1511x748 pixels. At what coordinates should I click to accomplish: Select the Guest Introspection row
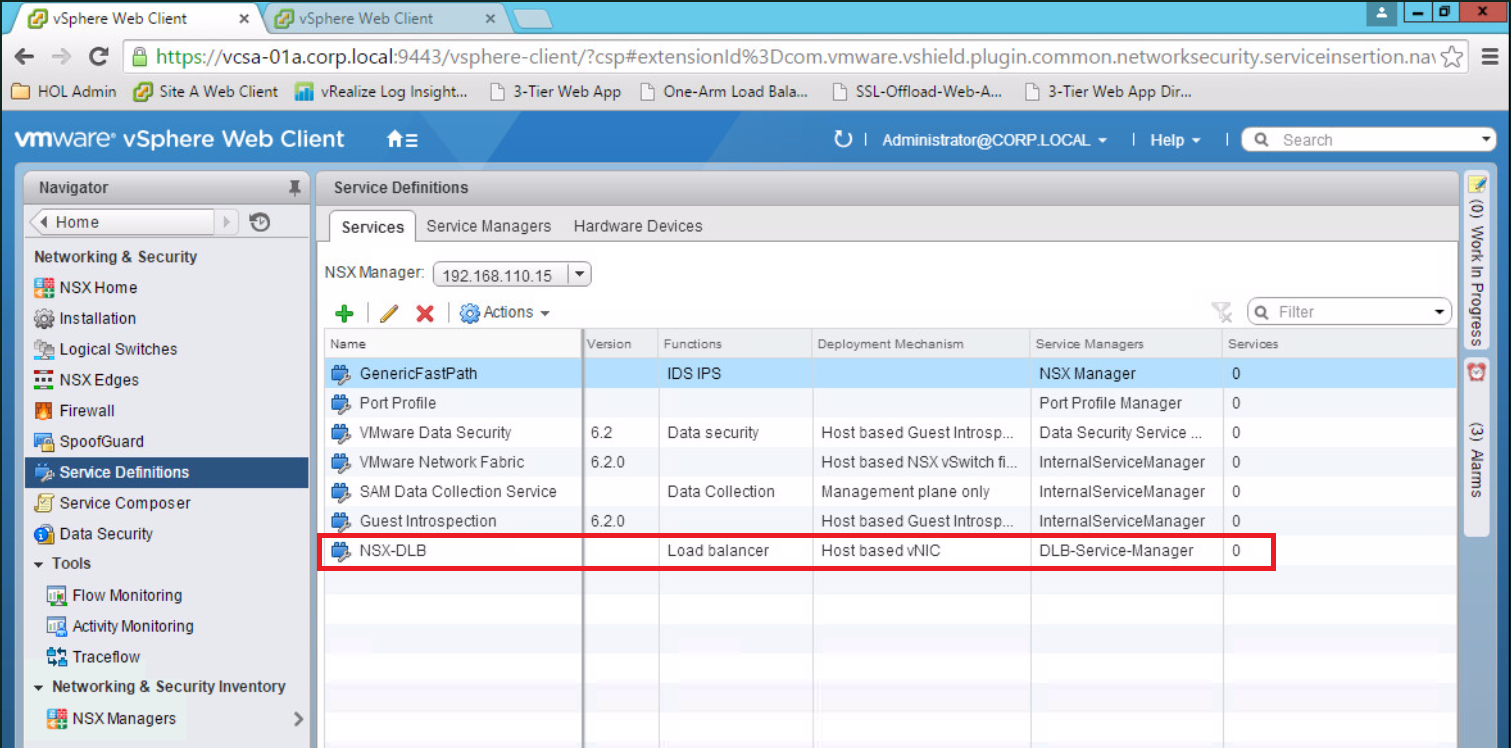pos(889,521)
